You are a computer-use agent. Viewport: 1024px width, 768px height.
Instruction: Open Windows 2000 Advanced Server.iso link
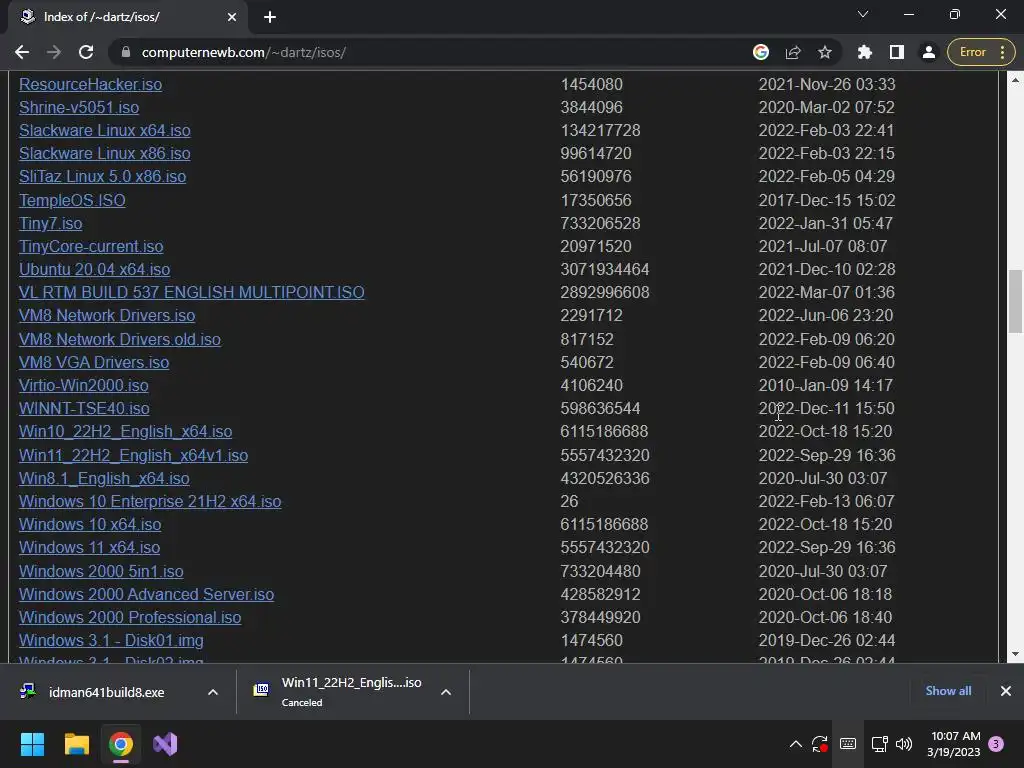click(146, 594)
